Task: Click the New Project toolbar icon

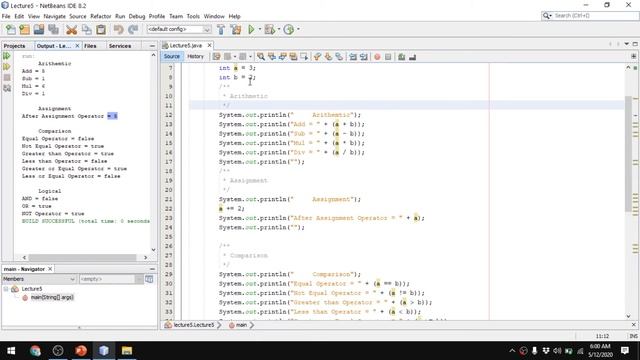Action: coord(24,29)
